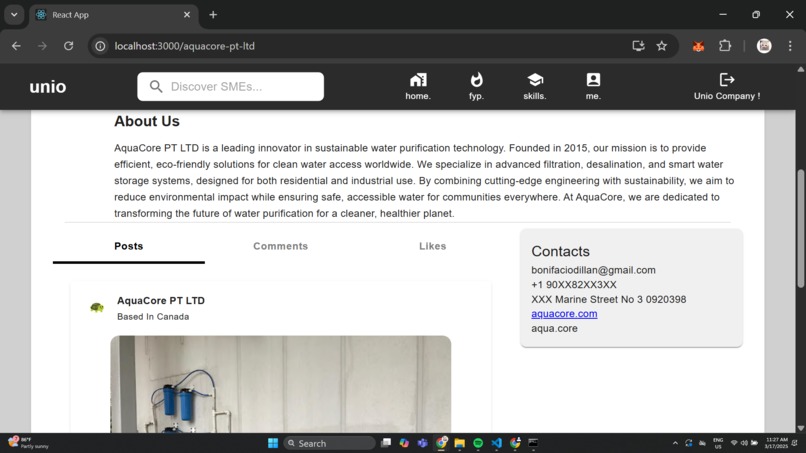Open the clock and date showing 11:27 AM
The width and height of the screenshot is (806, 453).
tap(776, 443)
